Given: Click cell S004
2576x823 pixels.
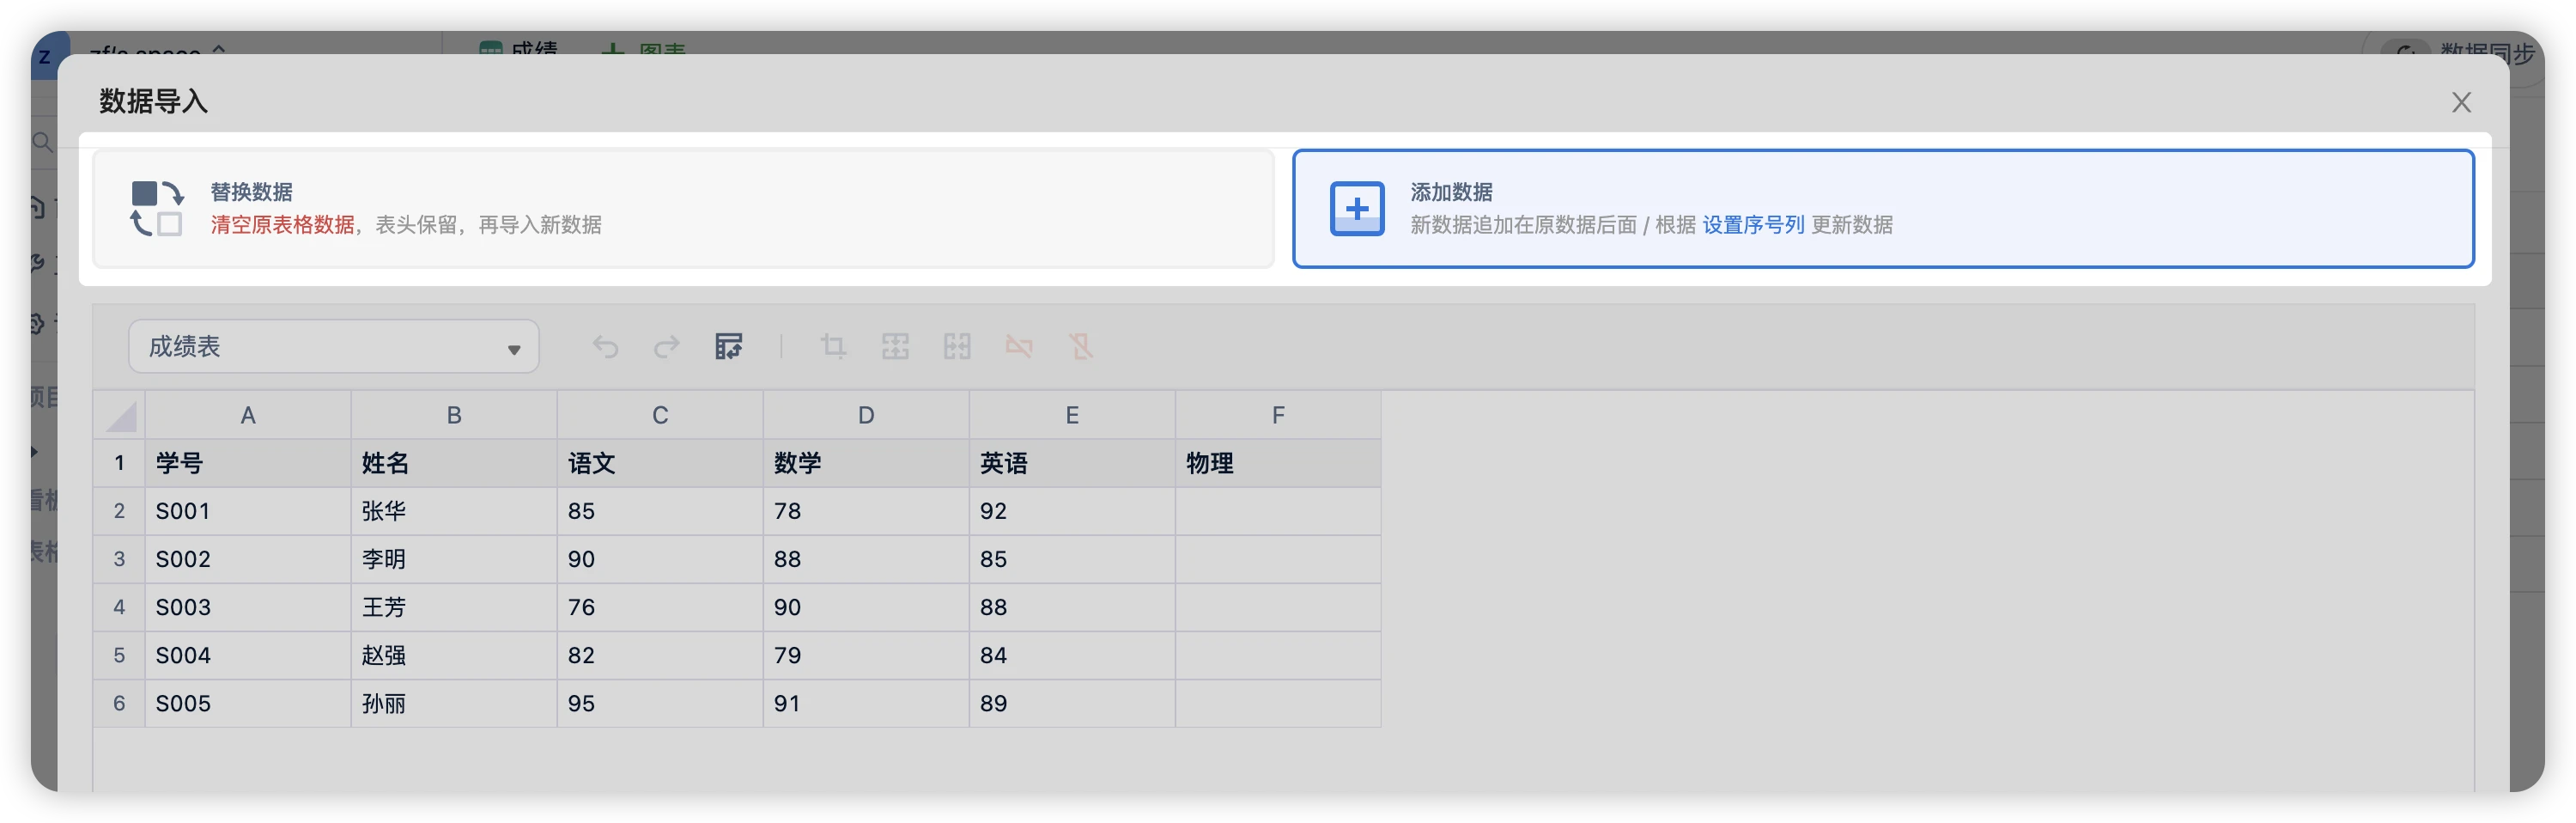Looking at the screenshot, I should 248,655.
